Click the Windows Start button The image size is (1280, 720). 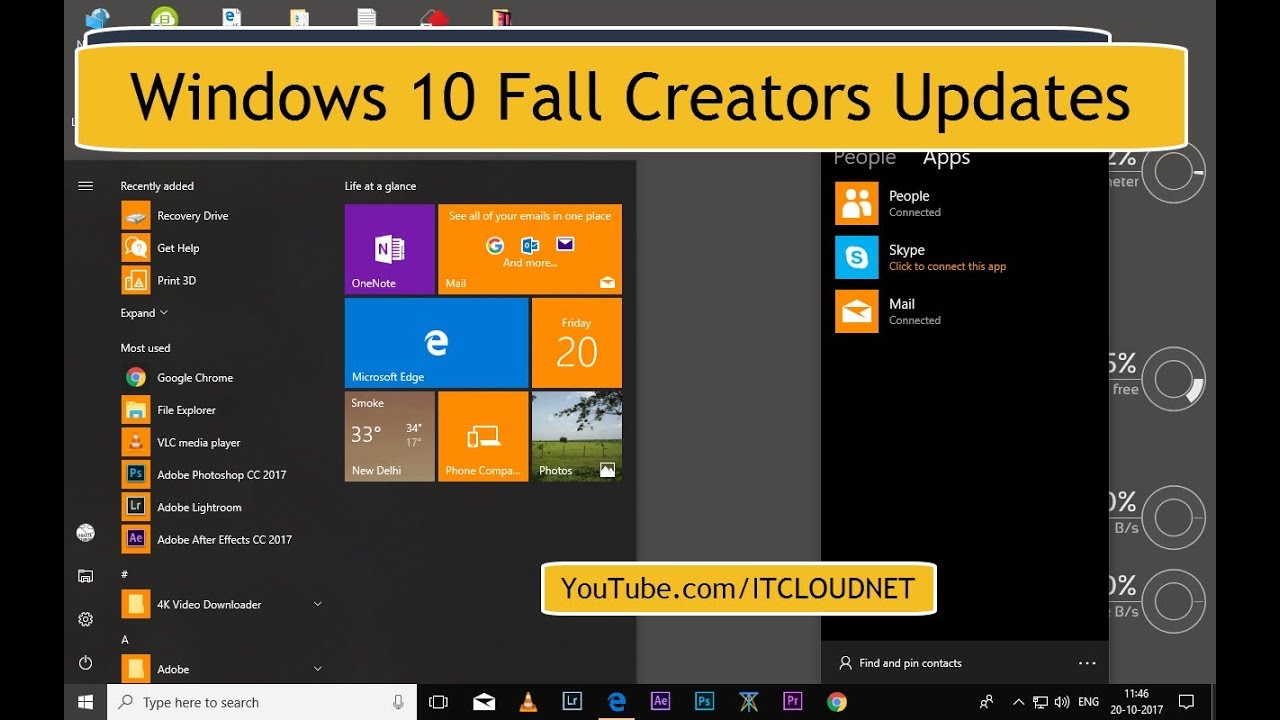click(x=85, y=702)
